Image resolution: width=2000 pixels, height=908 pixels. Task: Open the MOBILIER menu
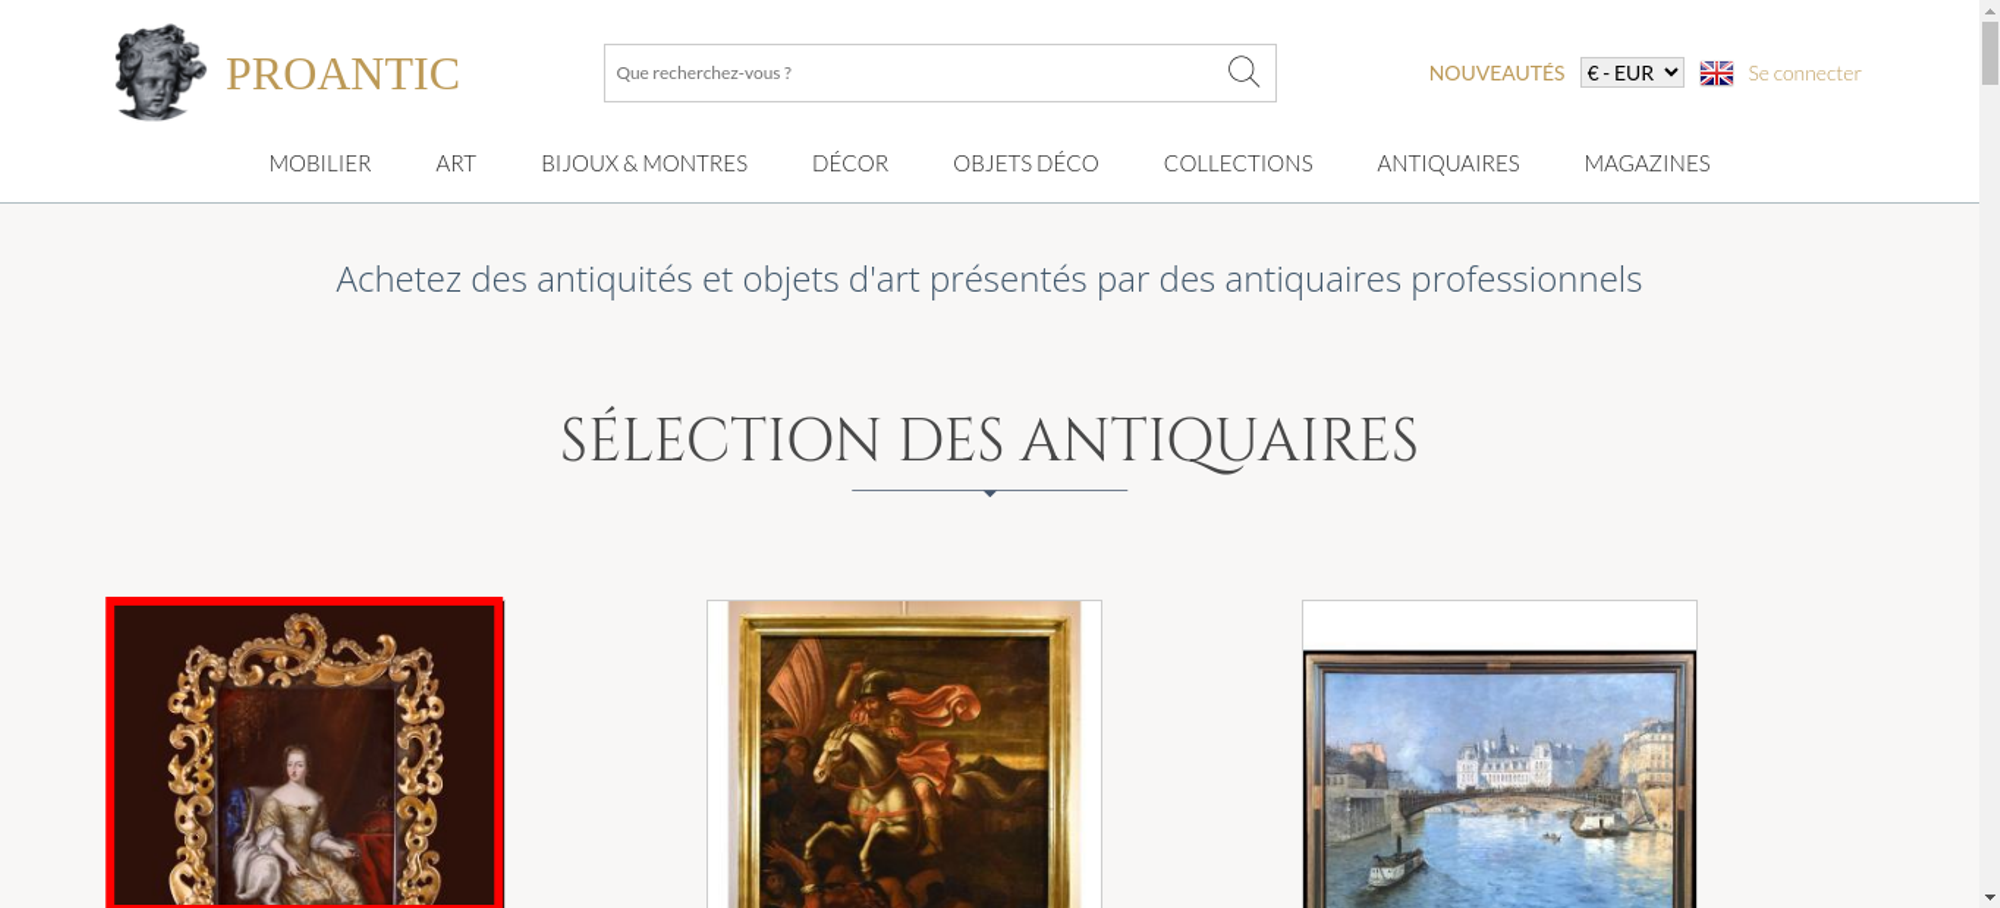point(320,163)
